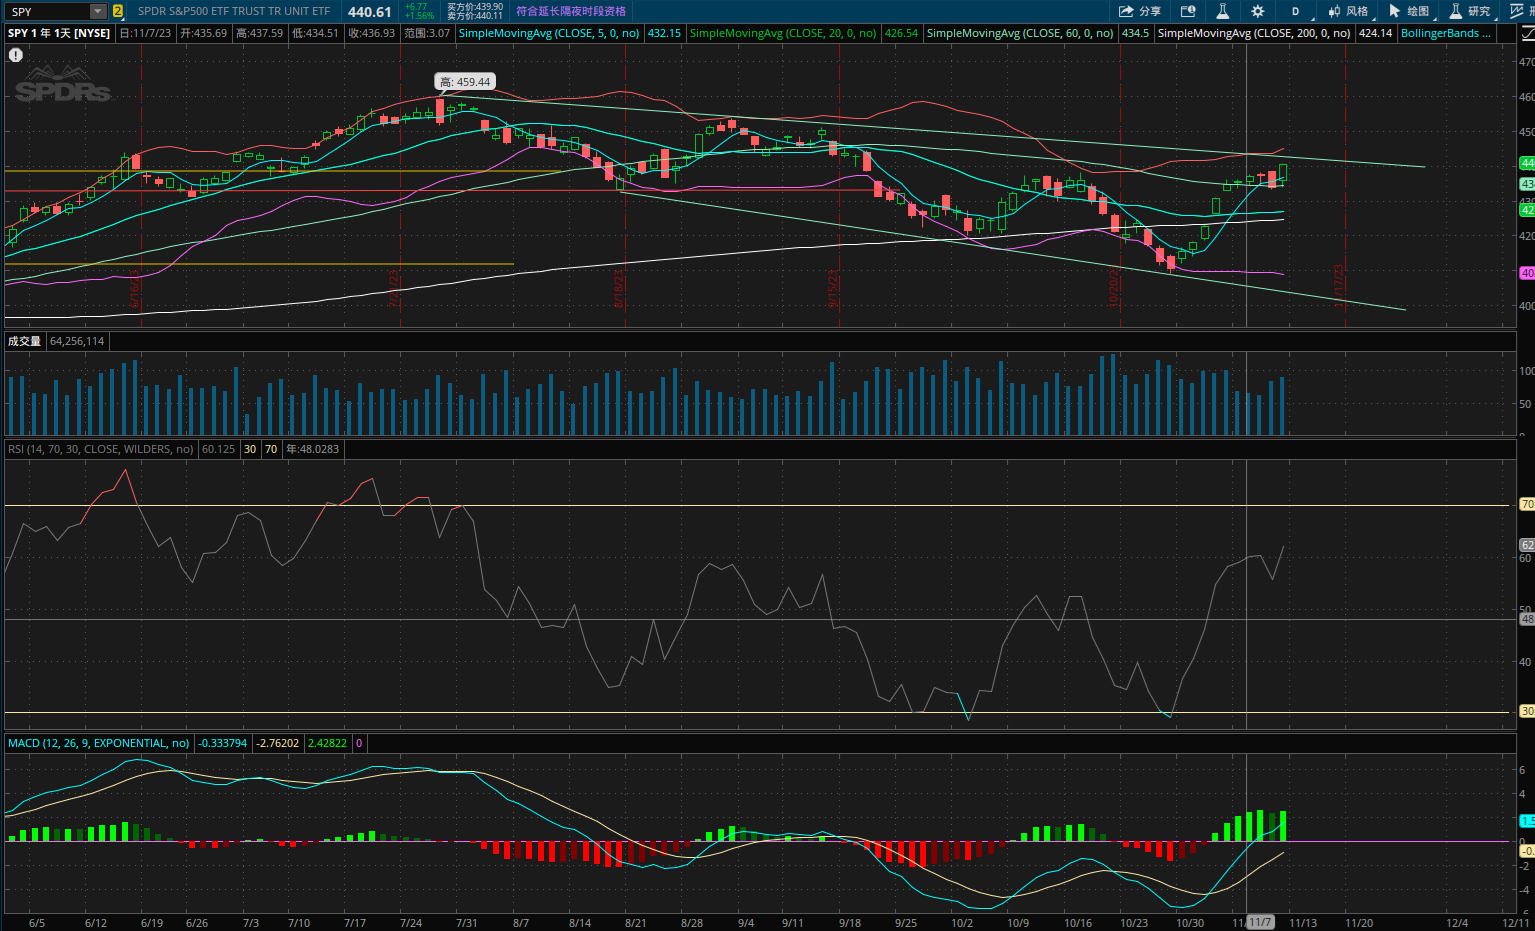
Task: Click SimpleMovingAvg (CLOSE, 20, 0, no) label
Action: (783, 33)
